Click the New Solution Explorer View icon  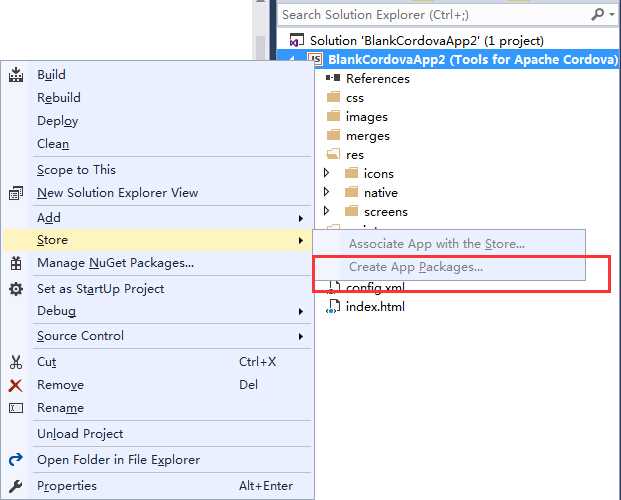(16, 193)
